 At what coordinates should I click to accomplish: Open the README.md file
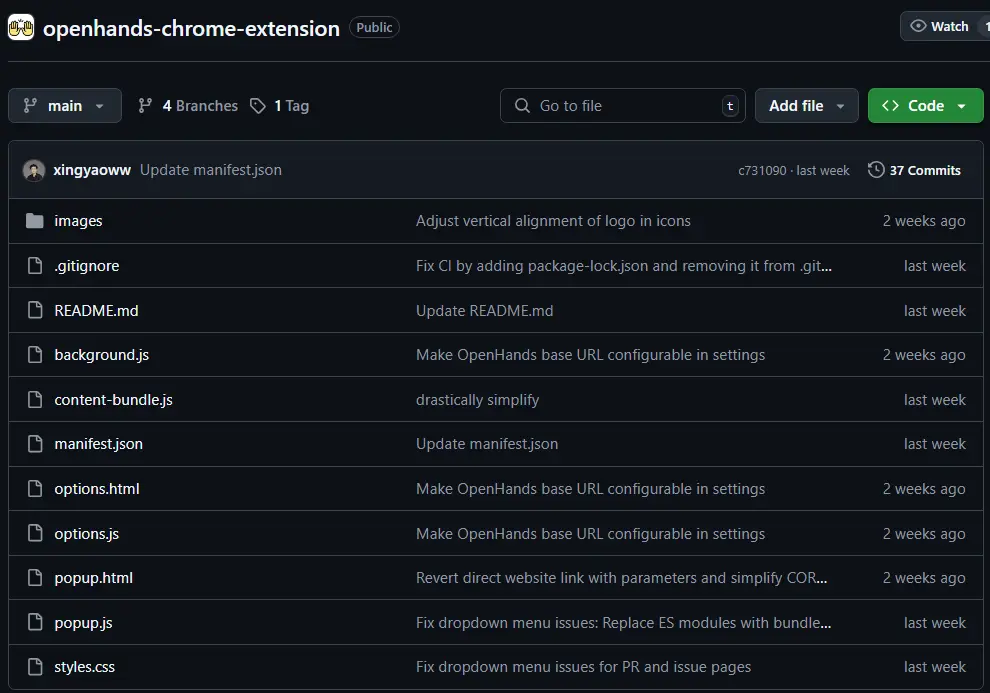96,311
